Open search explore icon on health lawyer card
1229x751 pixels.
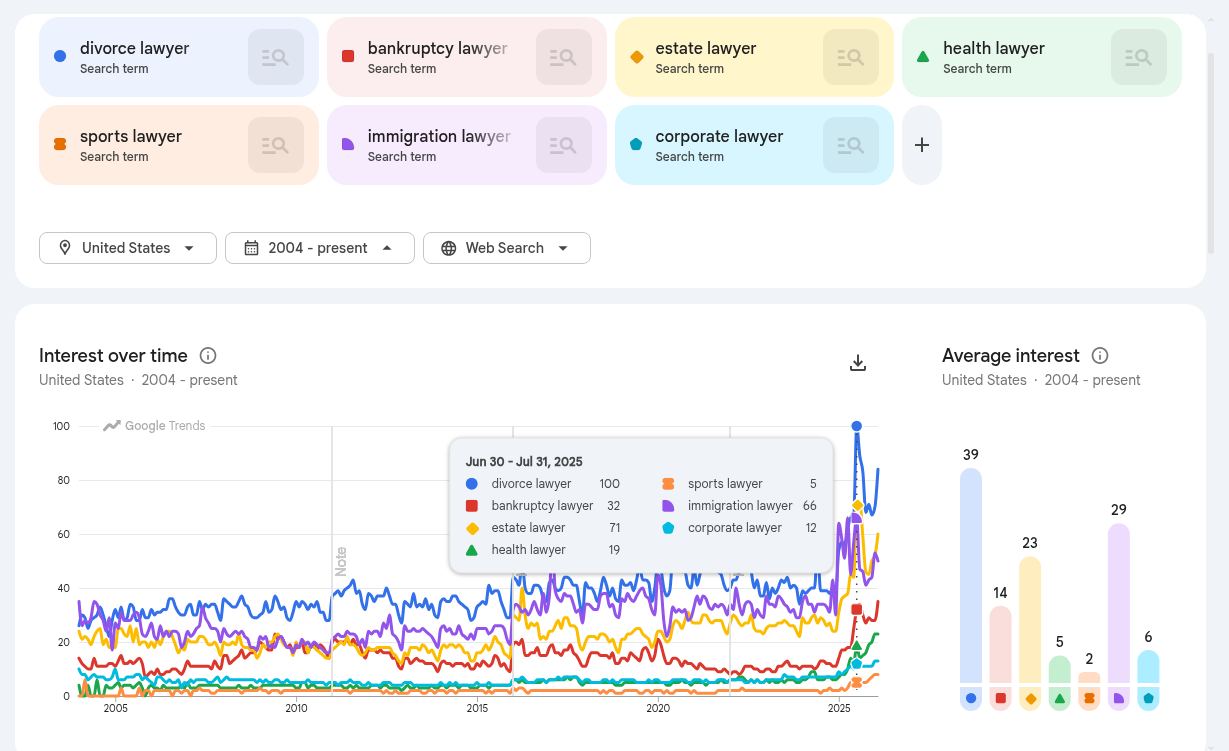point(1139,57)
